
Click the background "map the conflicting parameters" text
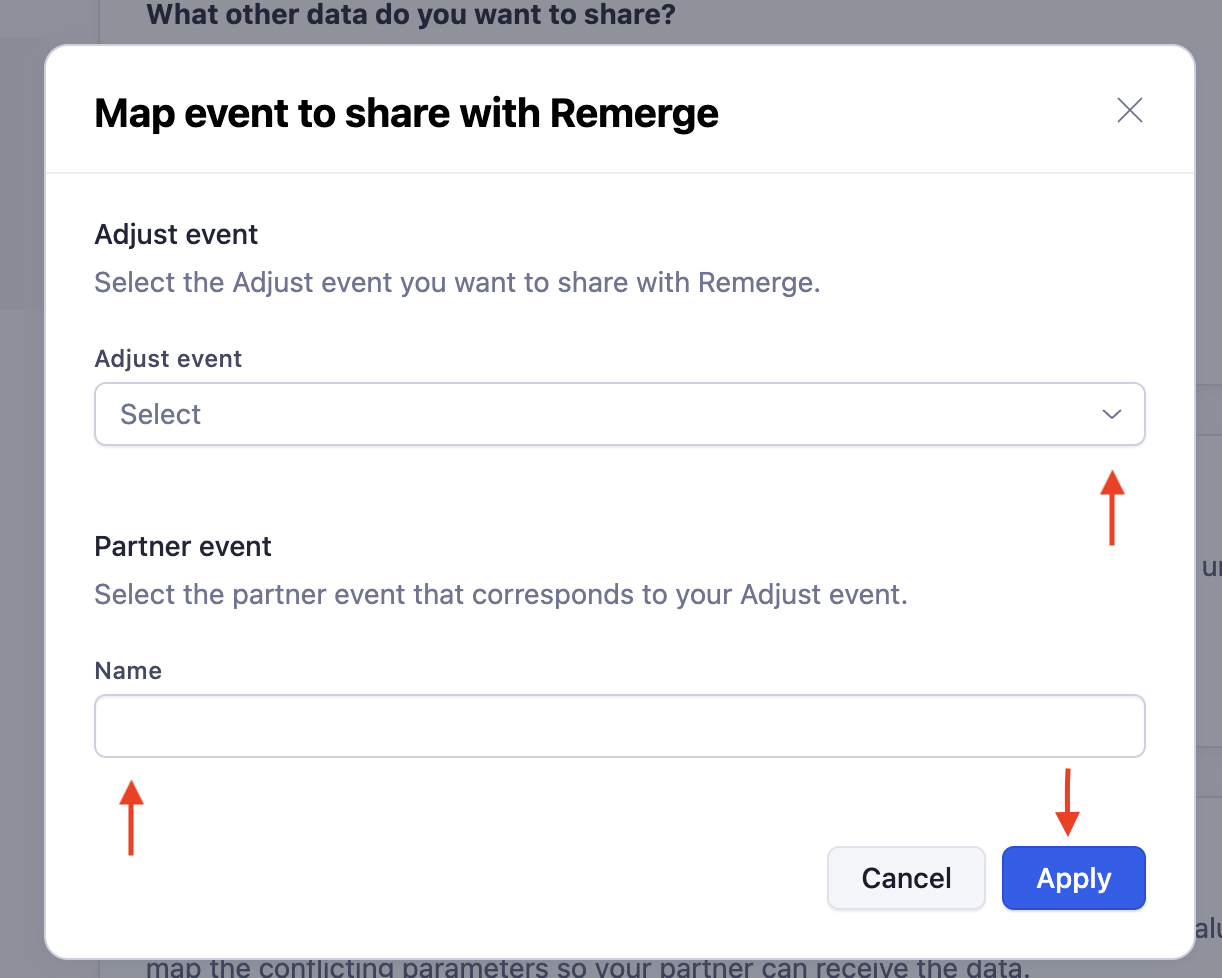[x=585, y=968]
